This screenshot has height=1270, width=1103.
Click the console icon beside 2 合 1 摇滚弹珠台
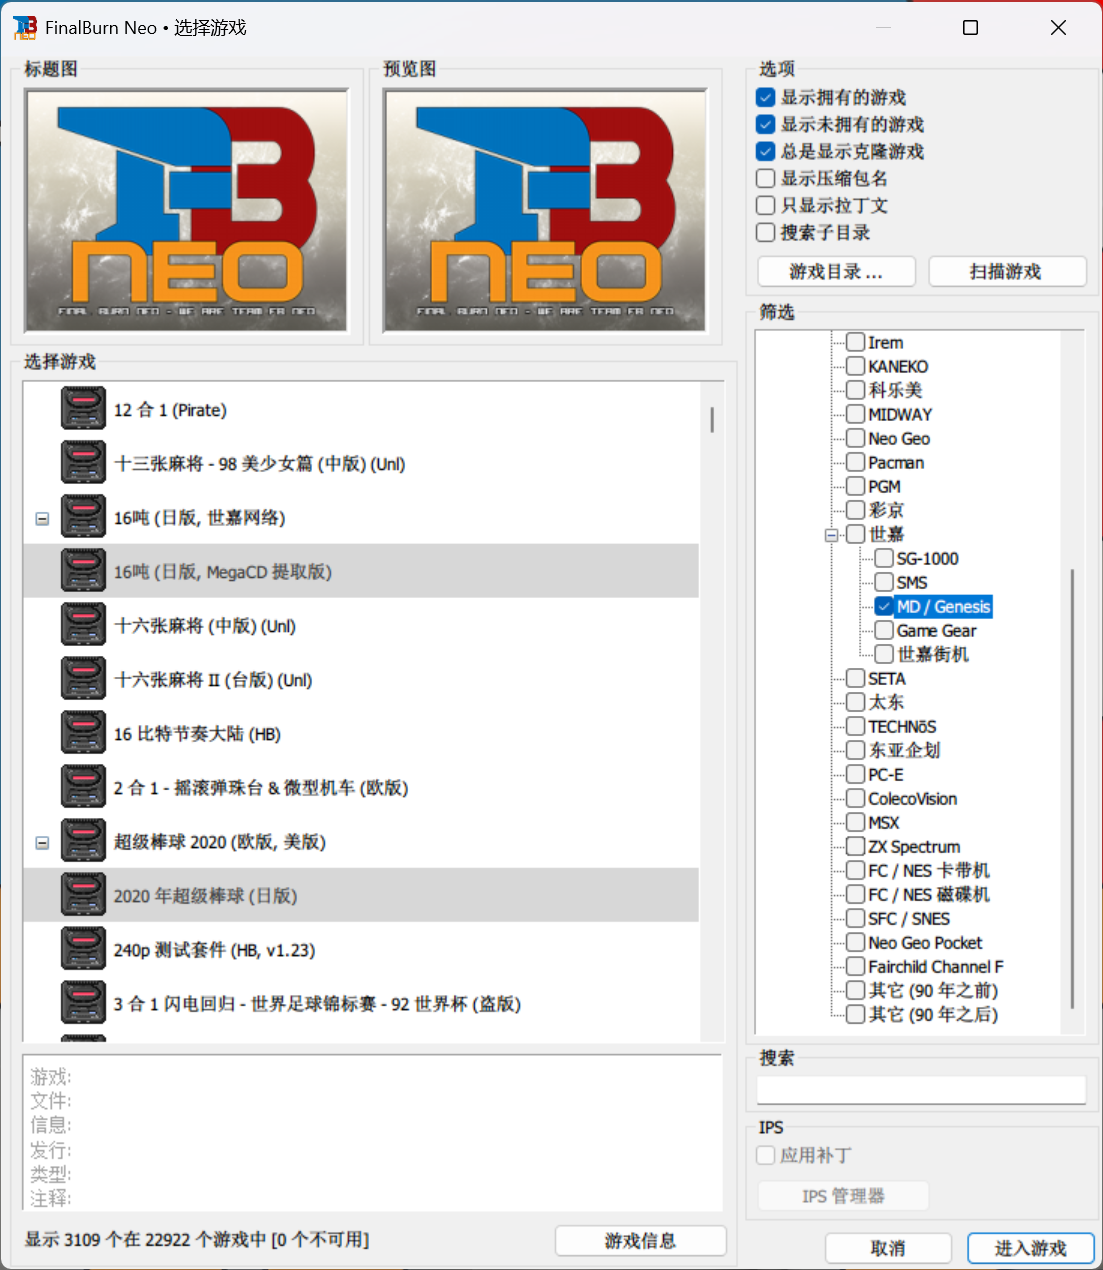83,788
